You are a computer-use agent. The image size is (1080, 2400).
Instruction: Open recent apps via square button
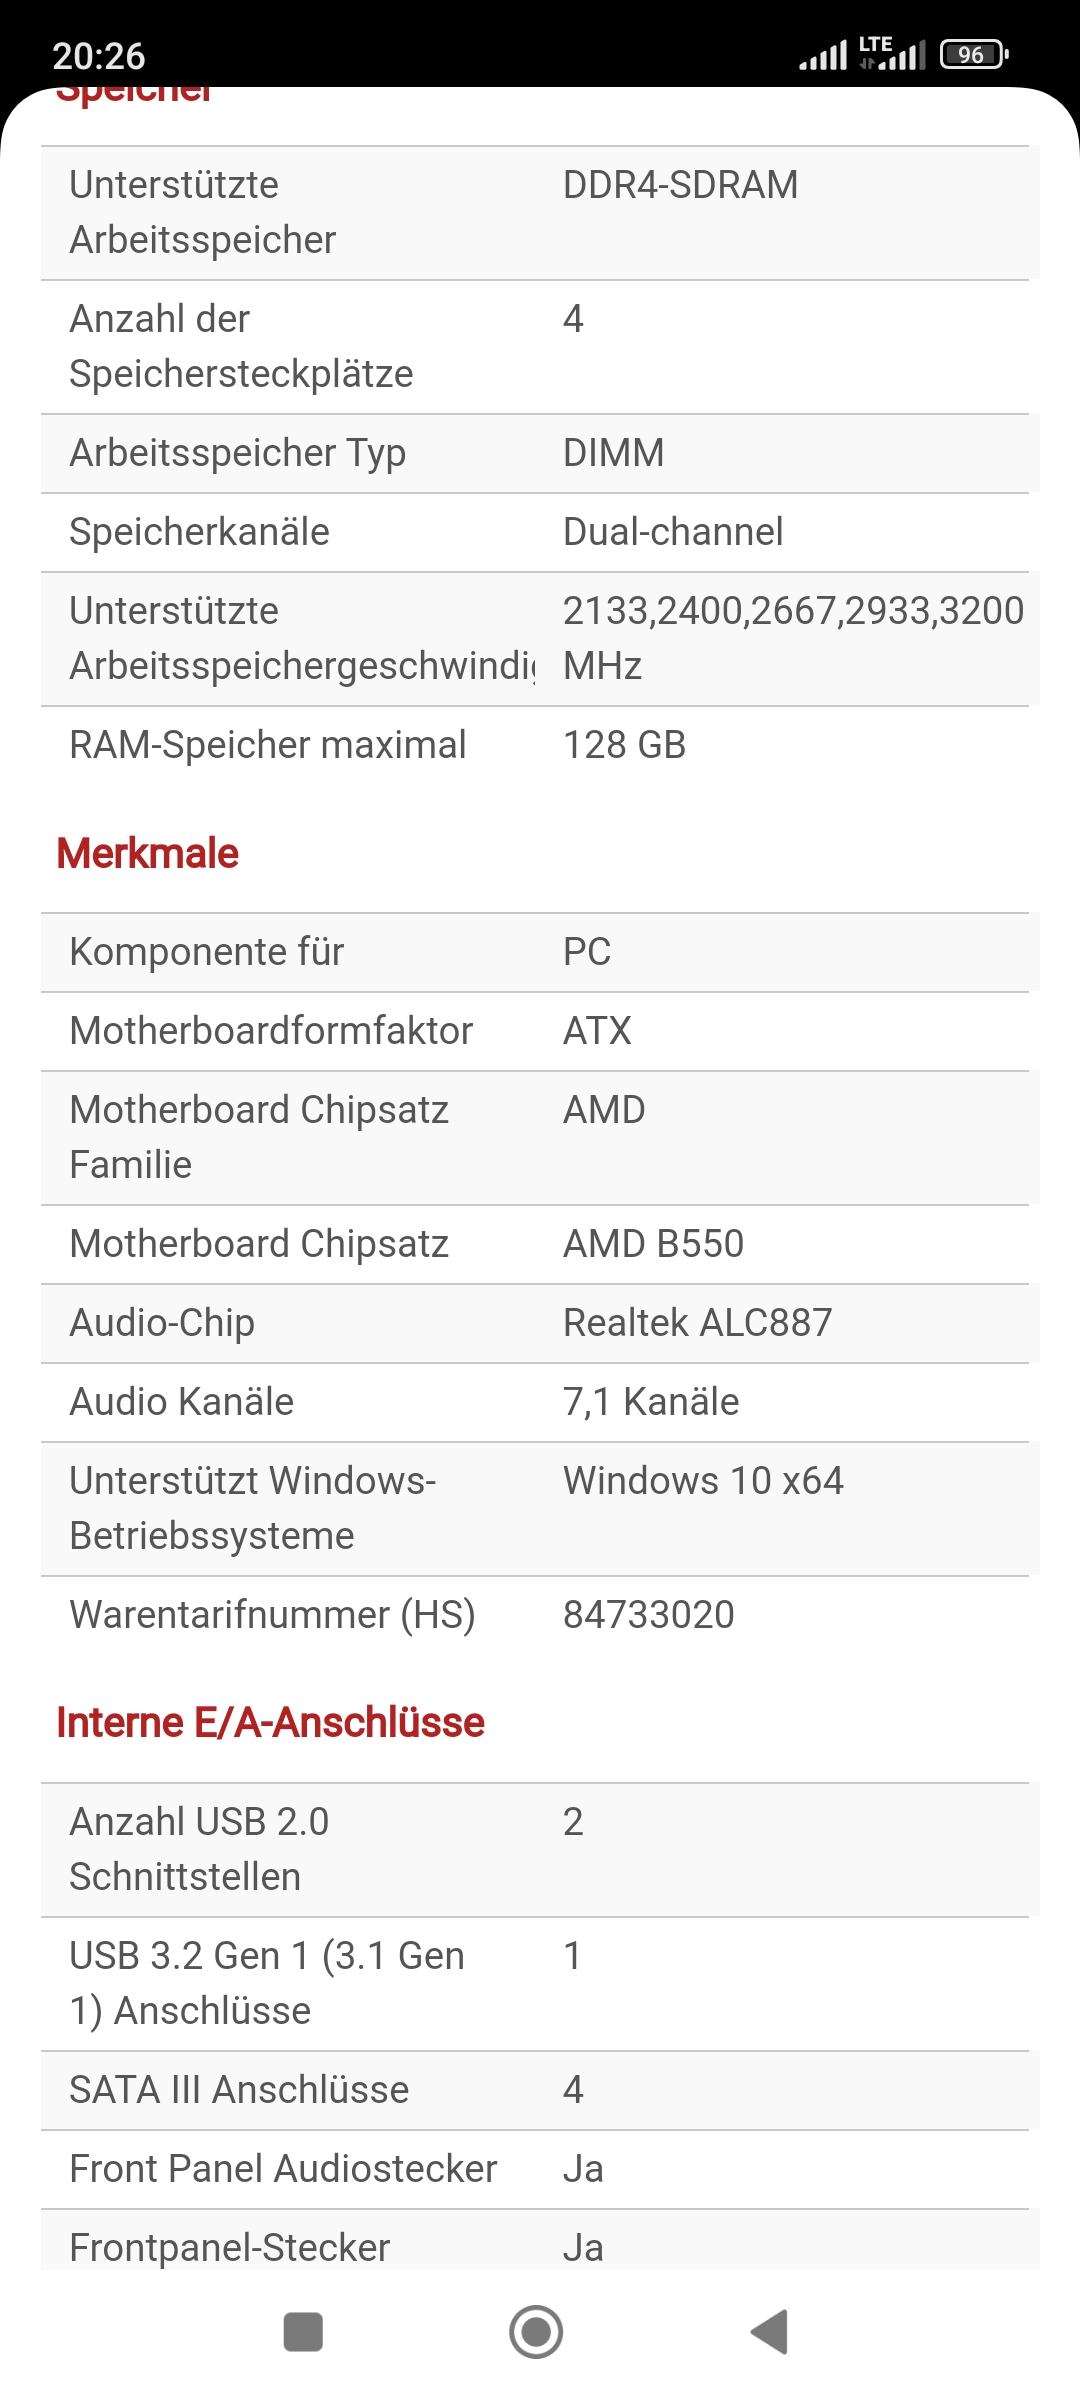[x=303, y=2332]
